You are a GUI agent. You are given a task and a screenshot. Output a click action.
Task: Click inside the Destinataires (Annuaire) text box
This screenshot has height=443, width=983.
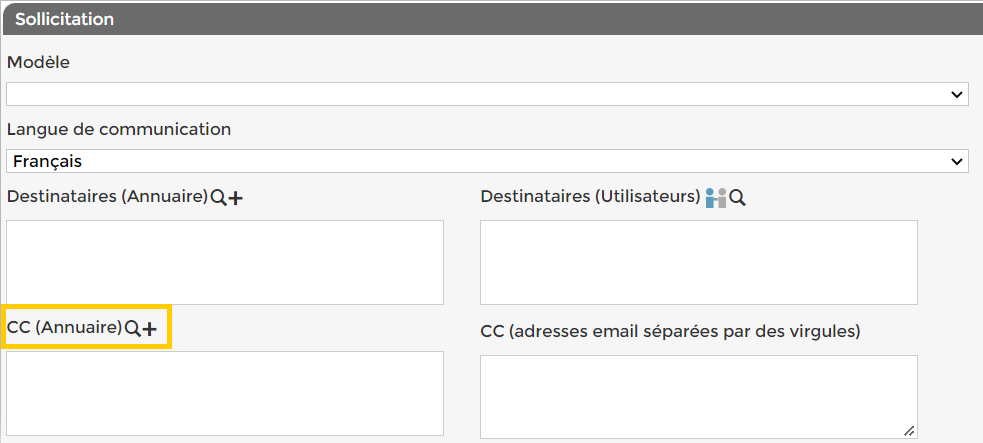click(x=225, y=262)
